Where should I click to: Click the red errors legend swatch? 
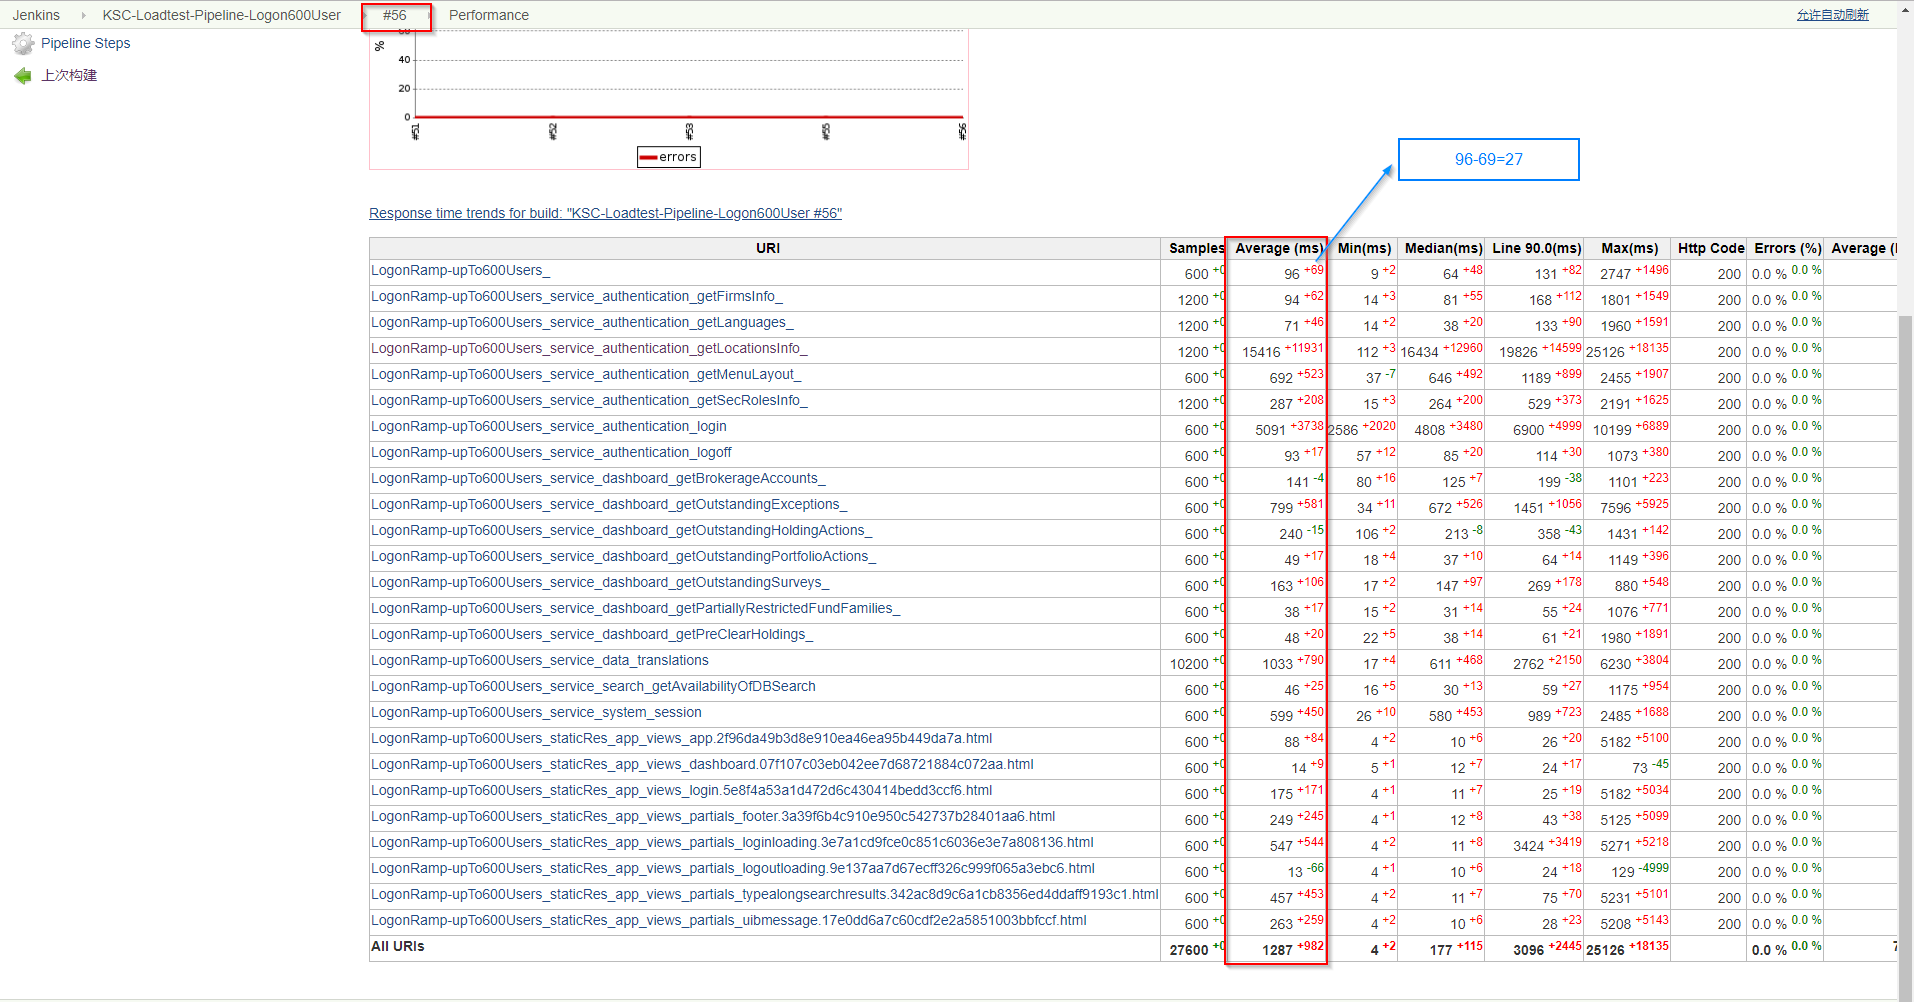coord(648,157)
